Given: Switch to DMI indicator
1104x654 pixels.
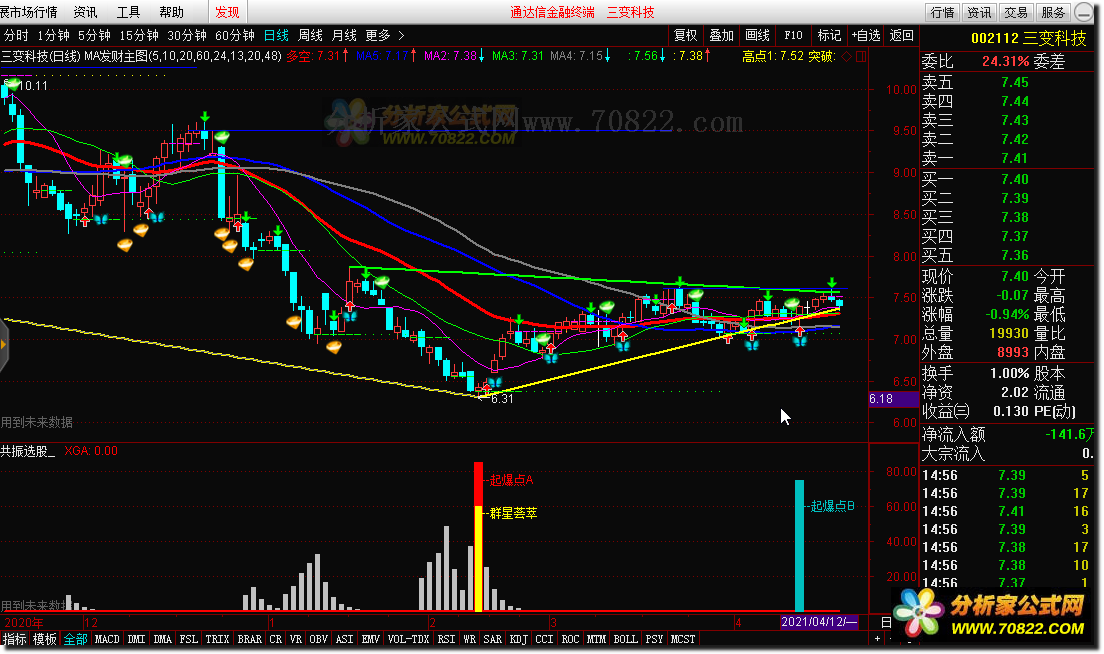Looking at the screenshot, I should tap(137, 639).
